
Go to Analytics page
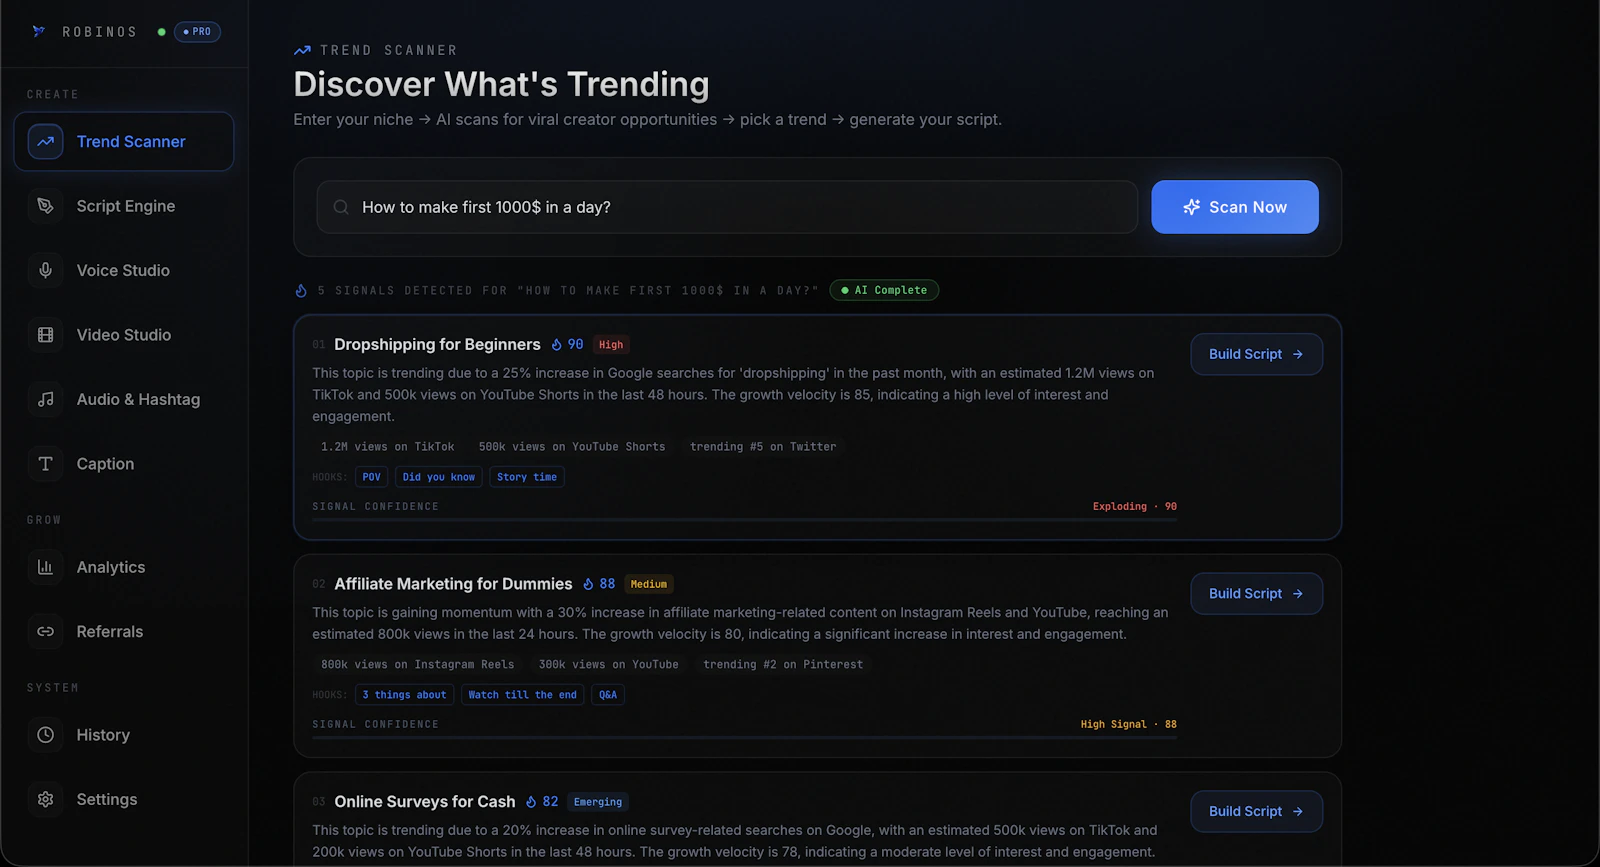point(124,567)
